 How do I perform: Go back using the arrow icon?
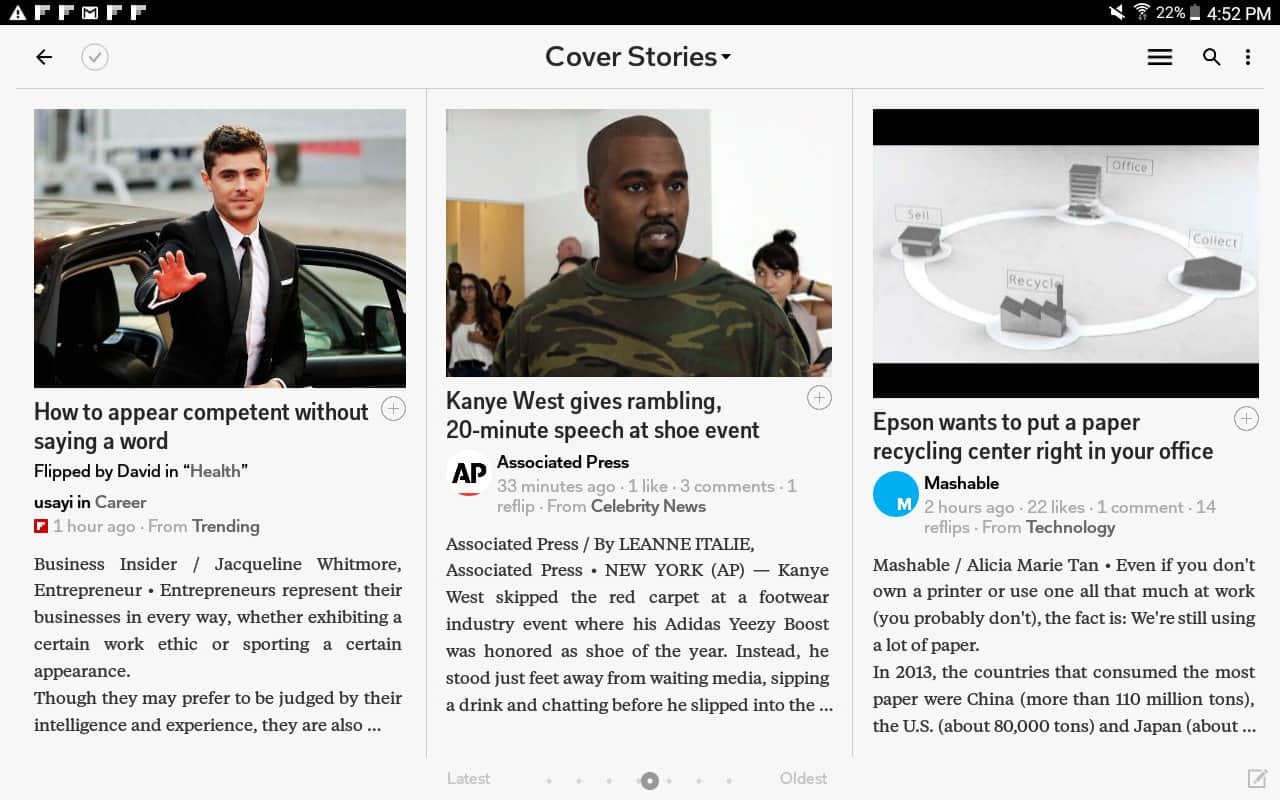click(44, 57)
